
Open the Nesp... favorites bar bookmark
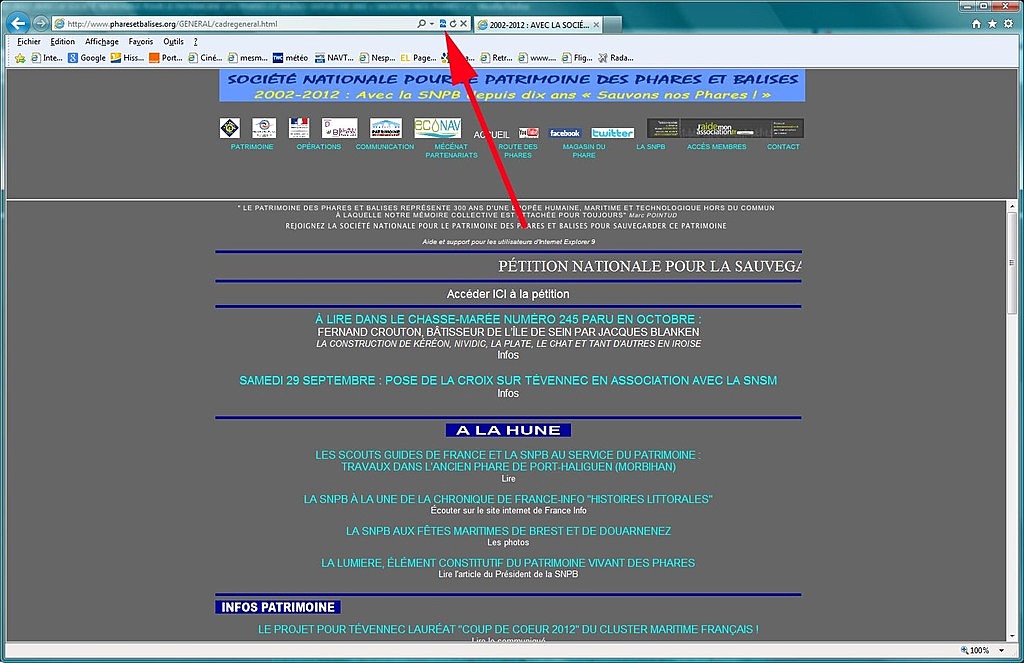[377, 58]
